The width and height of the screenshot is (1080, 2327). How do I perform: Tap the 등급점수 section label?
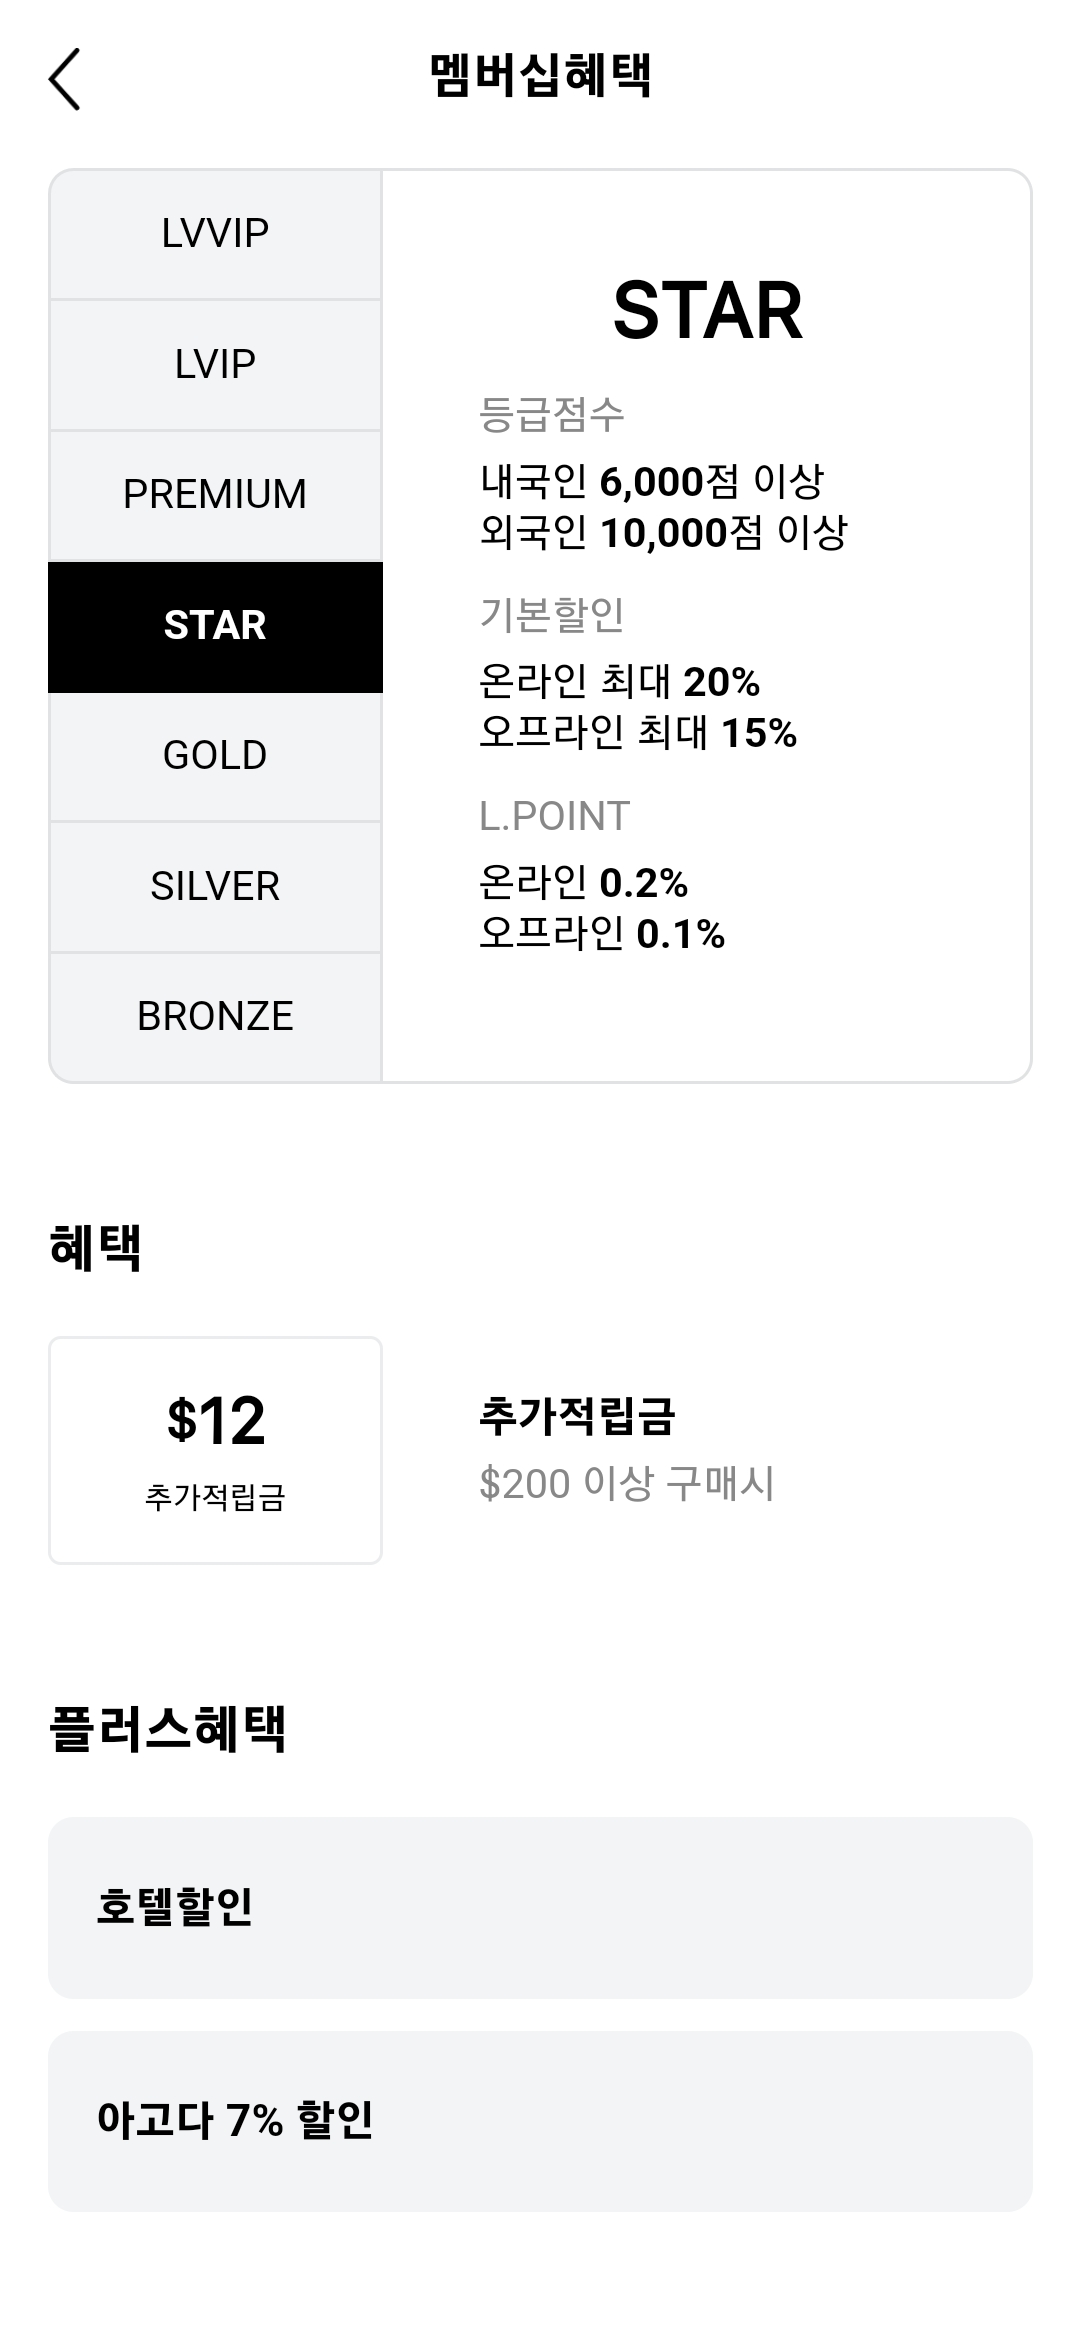[551, 414]
